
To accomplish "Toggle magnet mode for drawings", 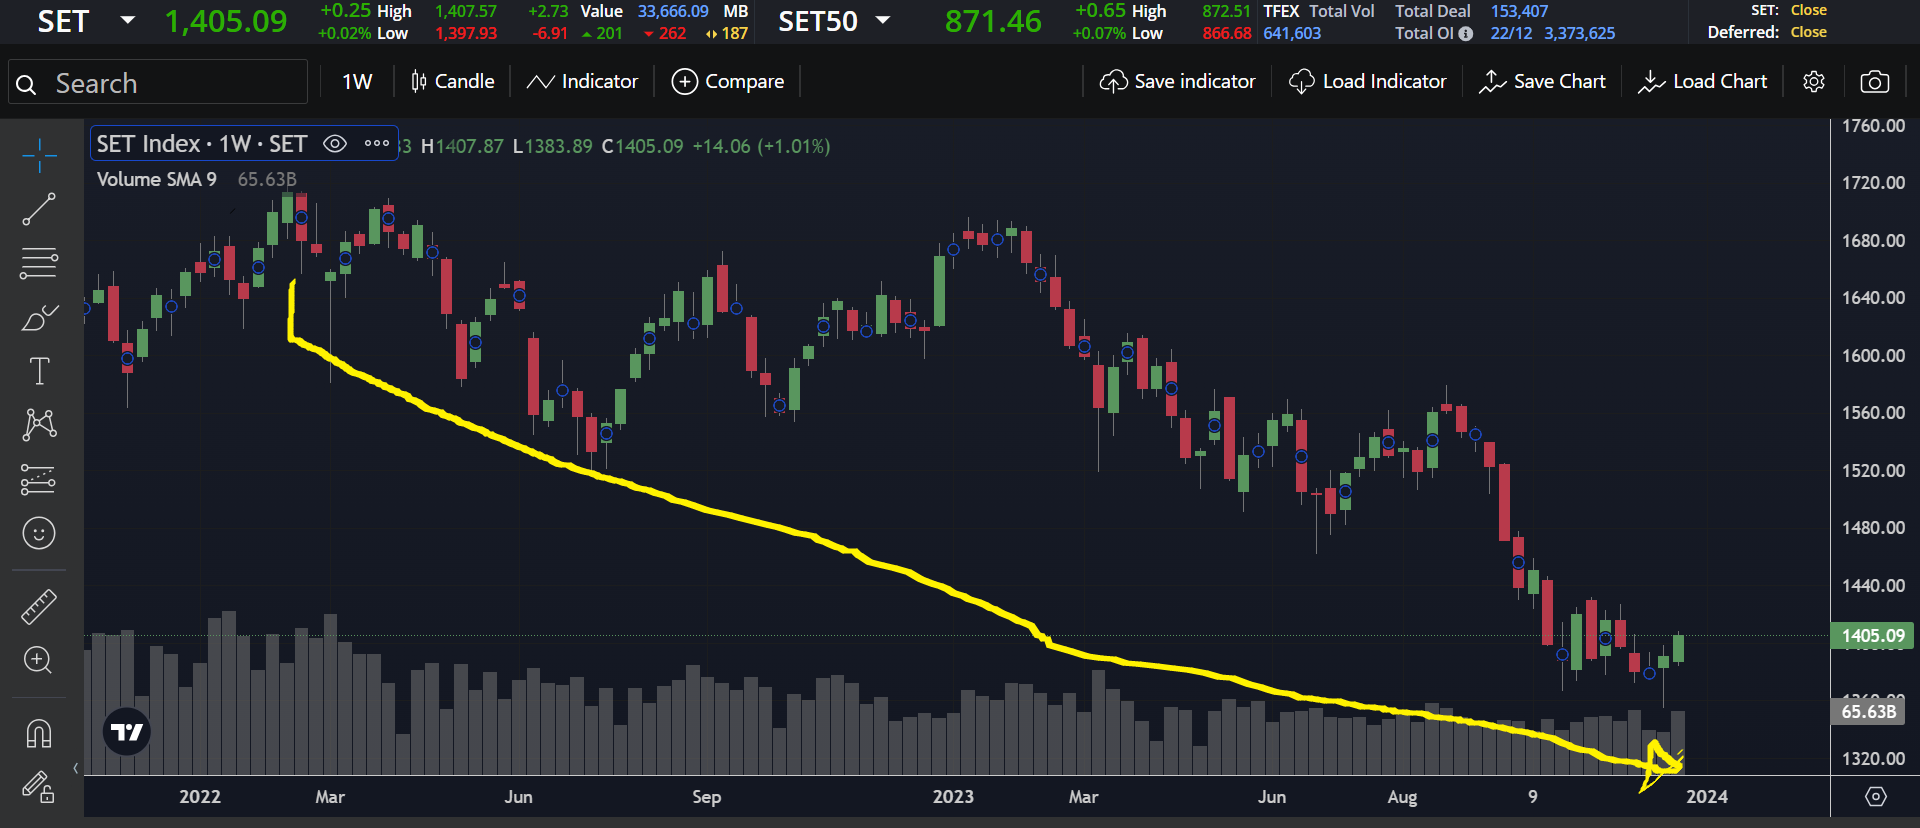I will [39, 734].
